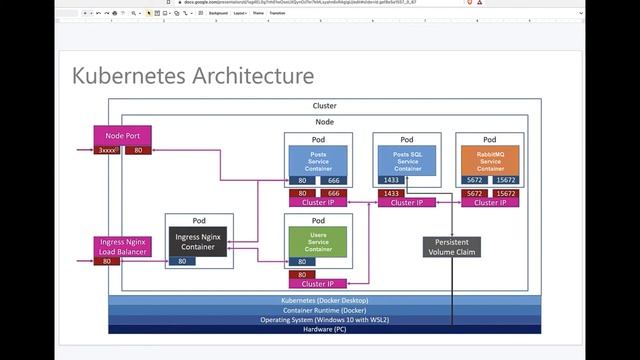
Task: Select the Persistent Volume Claim box
Action: point(452,247)
